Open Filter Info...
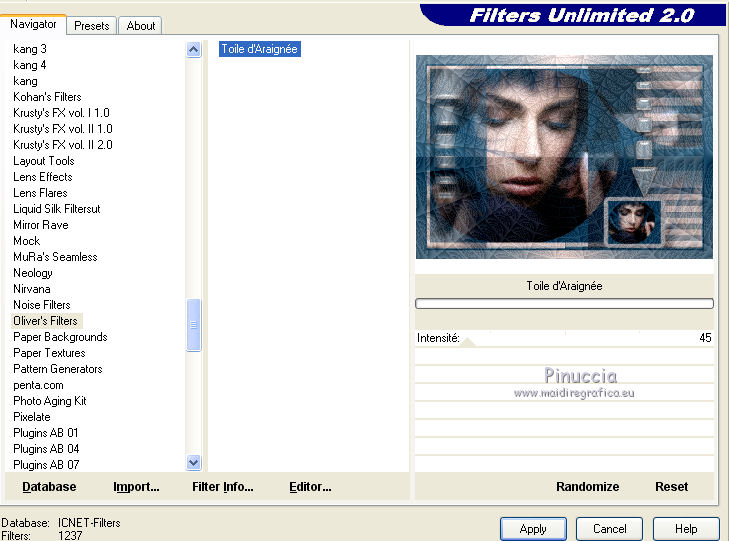Viewport: 729px width, 541px height. pos(223,487)
